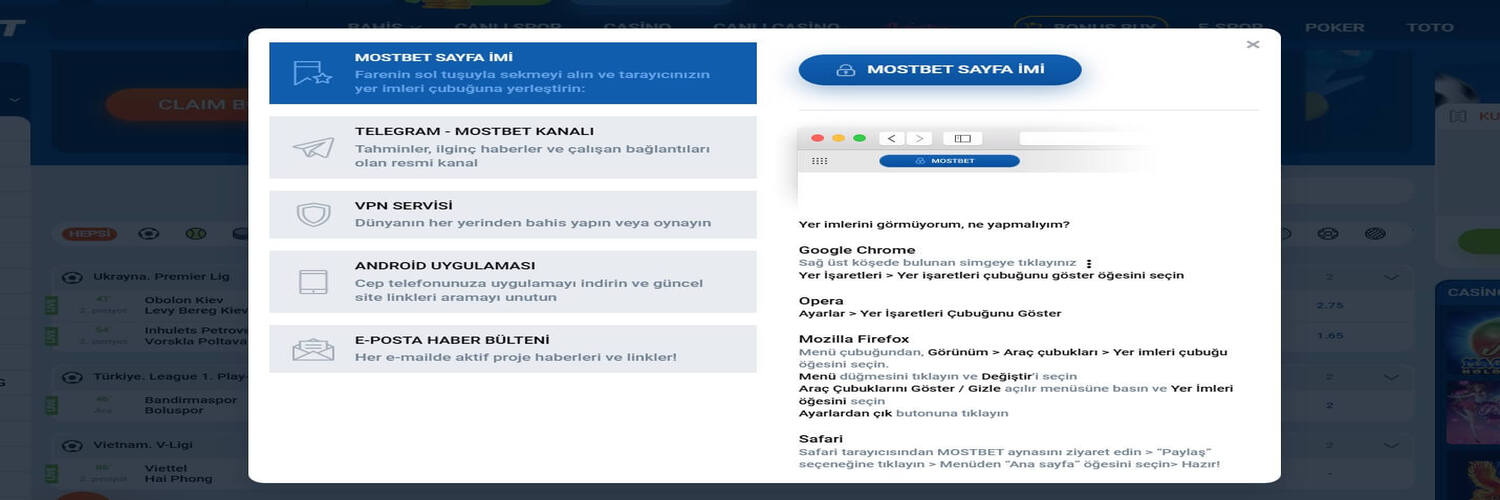Click the Bandirmaspor team name
The height and width of the screenshot is (500, 1500).
point(191,399)
